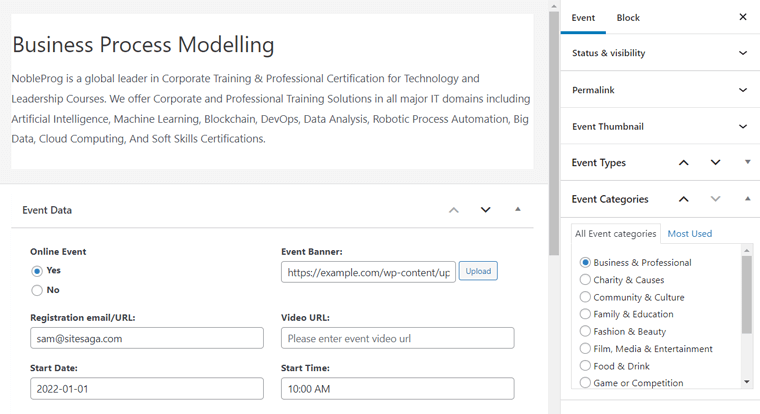Move Event Categories panel down
The height and width of the screenshot is (414, 760).
tap(715, 199)
